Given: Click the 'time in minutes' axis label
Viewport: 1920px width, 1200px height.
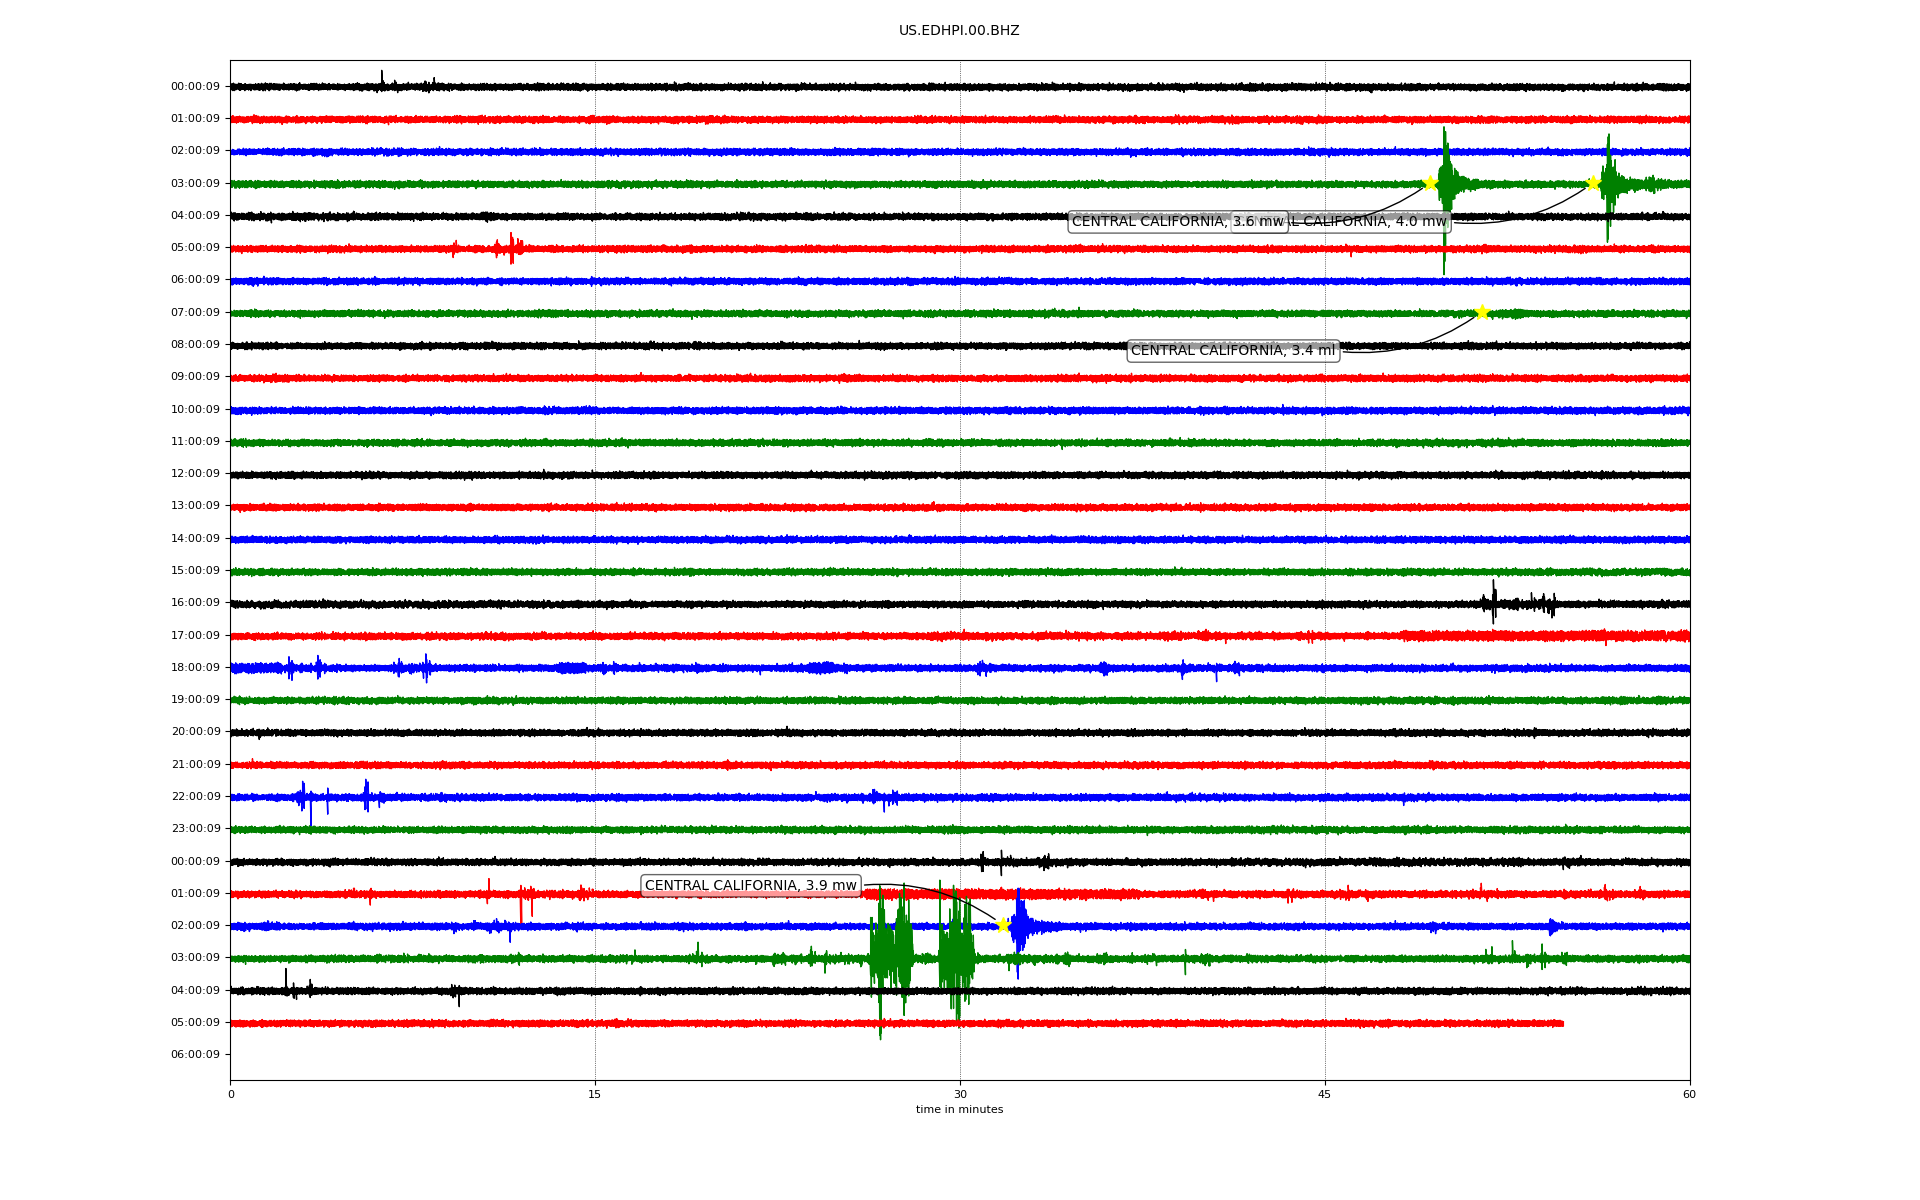Looking at the screenshot, I should [959, 1110].
